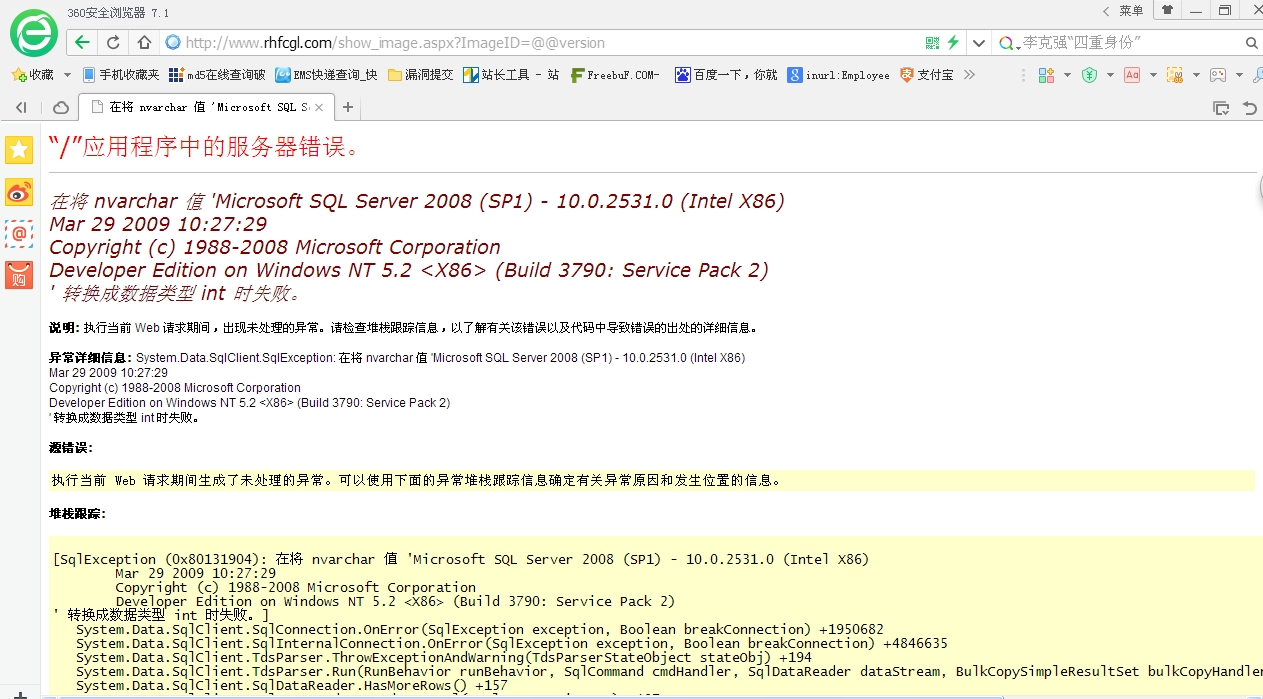Click the game controller extension icon

pyautogui.click(x=1218, y=75)
